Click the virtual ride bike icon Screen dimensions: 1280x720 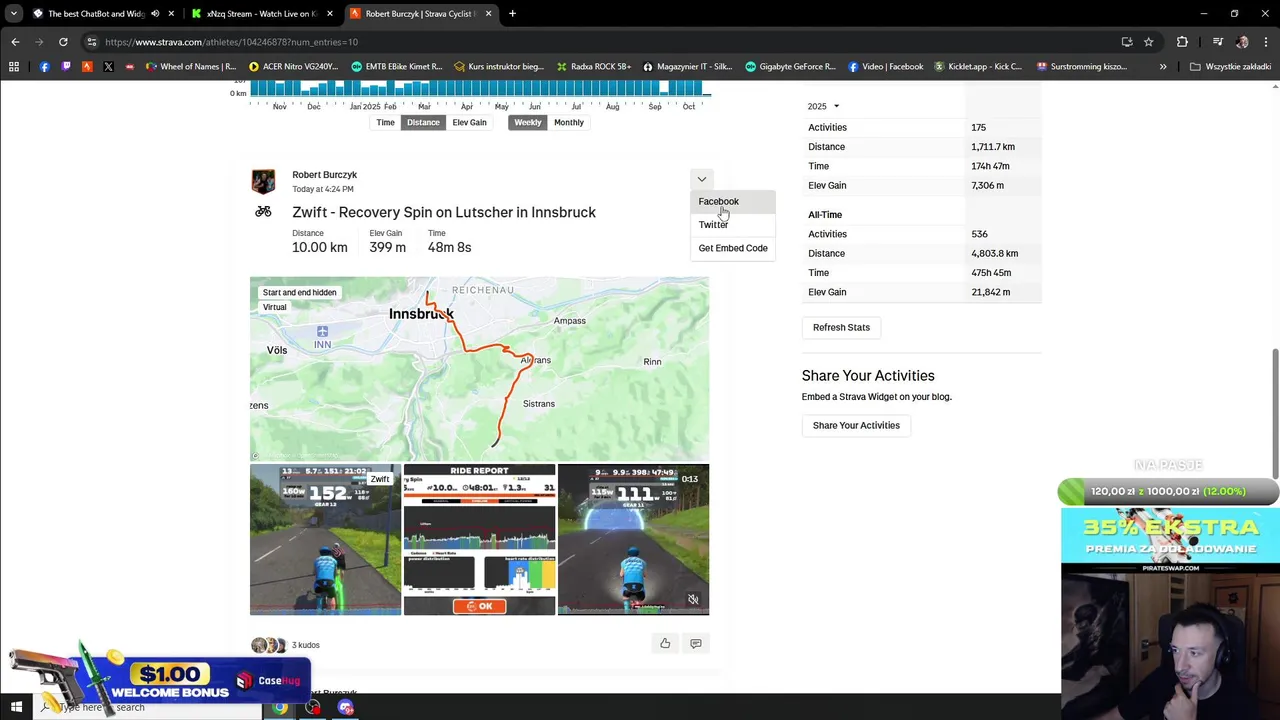coord(263,212)
